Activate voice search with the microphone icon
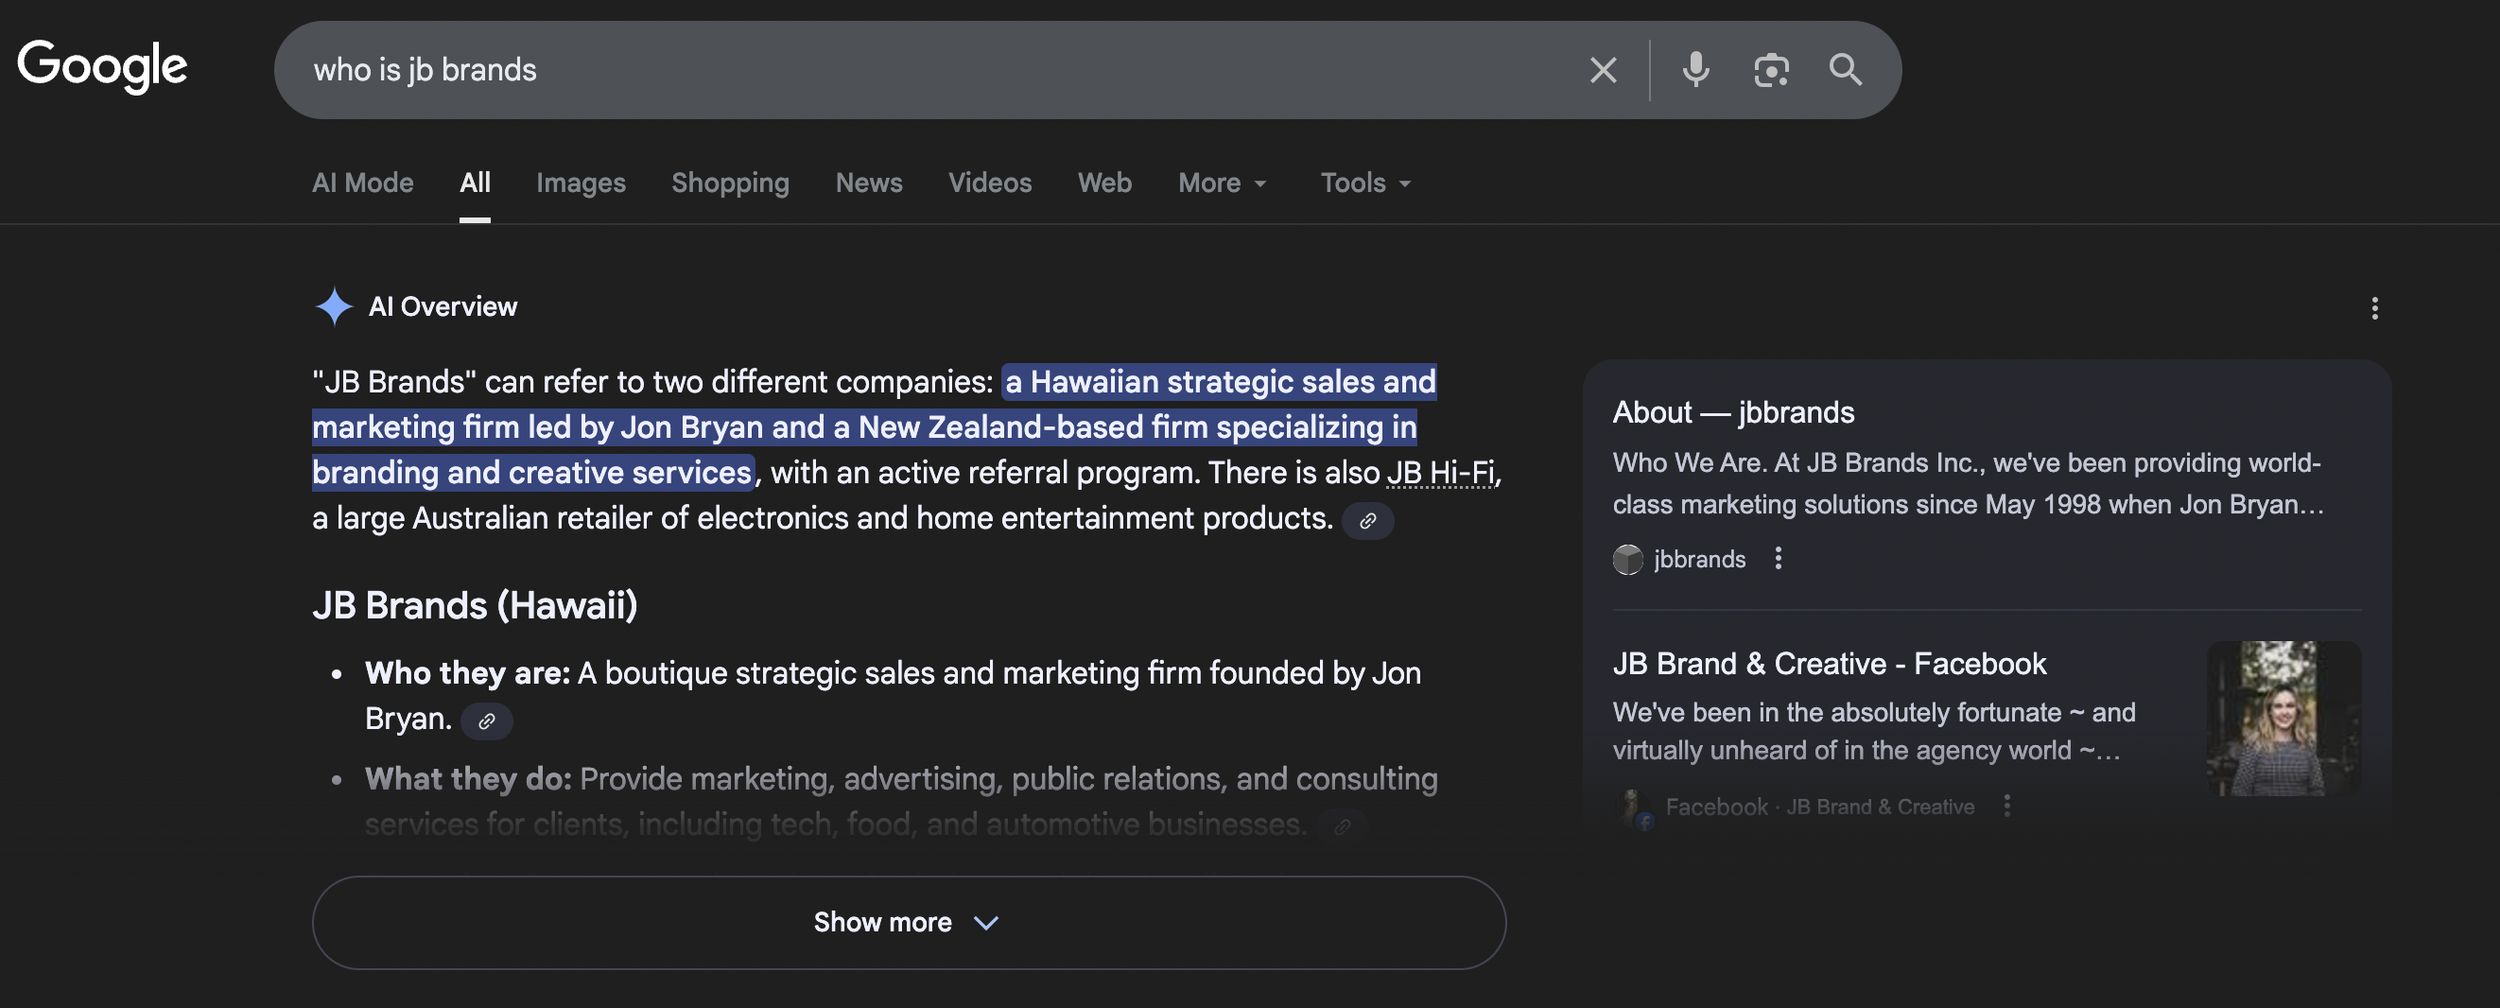 (1694, 68)
